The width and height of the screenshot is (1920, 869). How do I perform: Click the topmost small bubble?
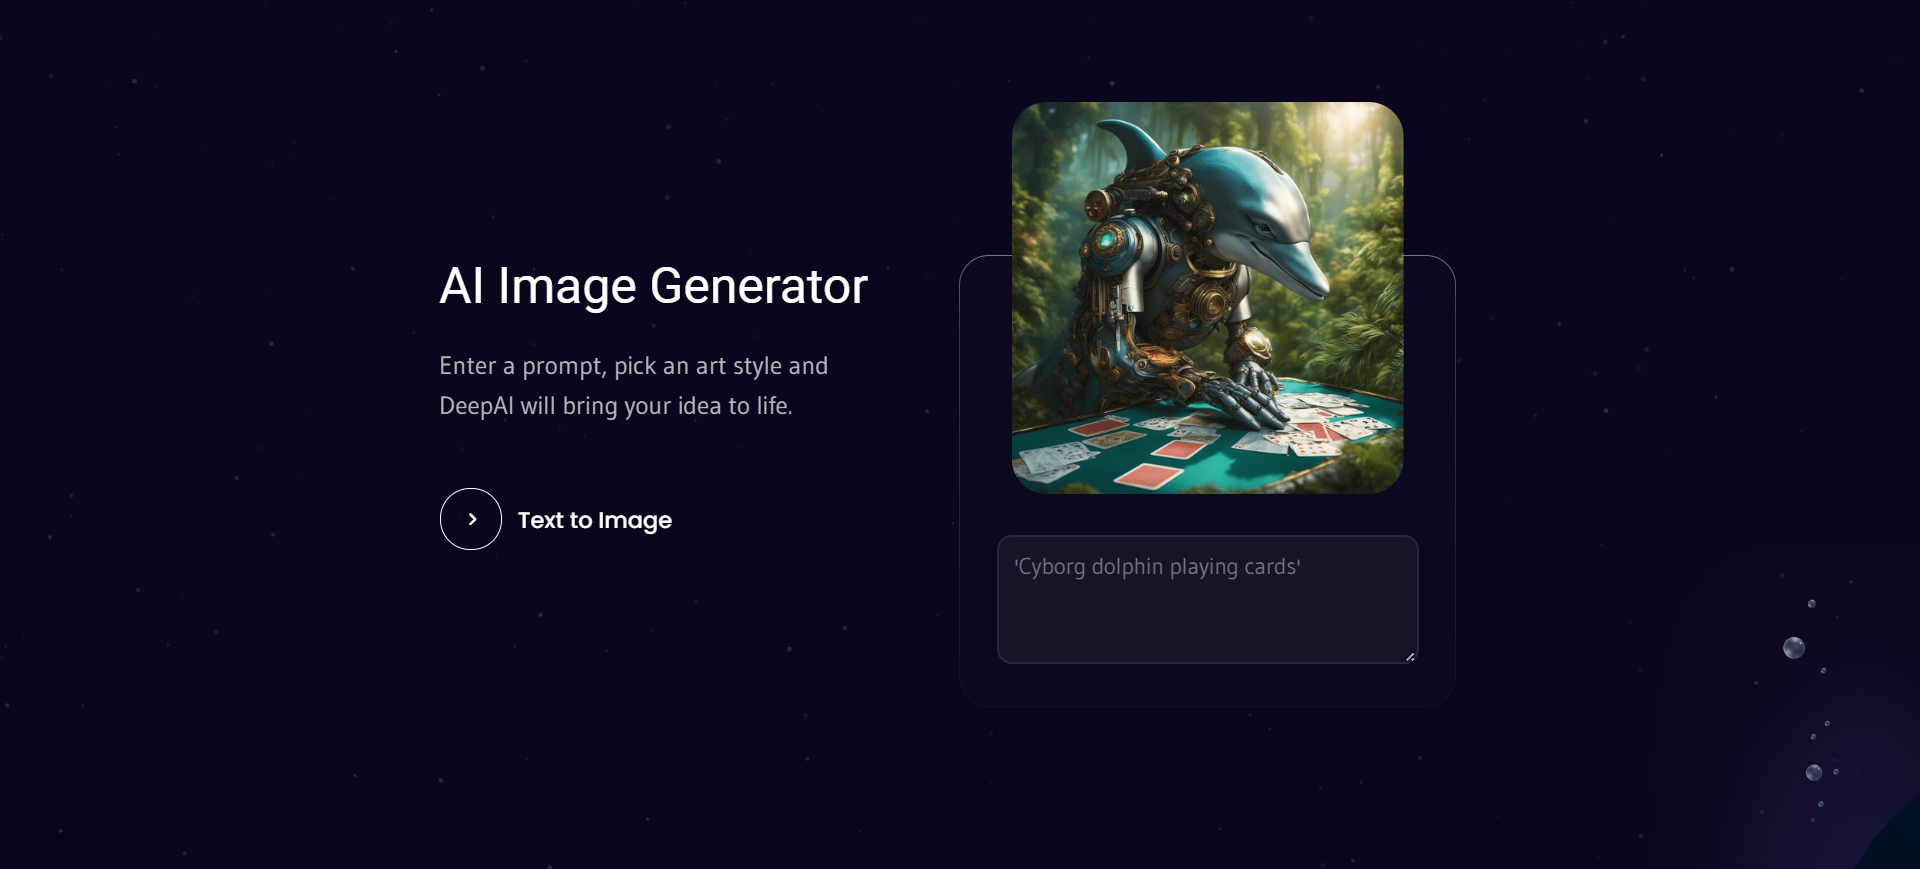[1811, 604]
